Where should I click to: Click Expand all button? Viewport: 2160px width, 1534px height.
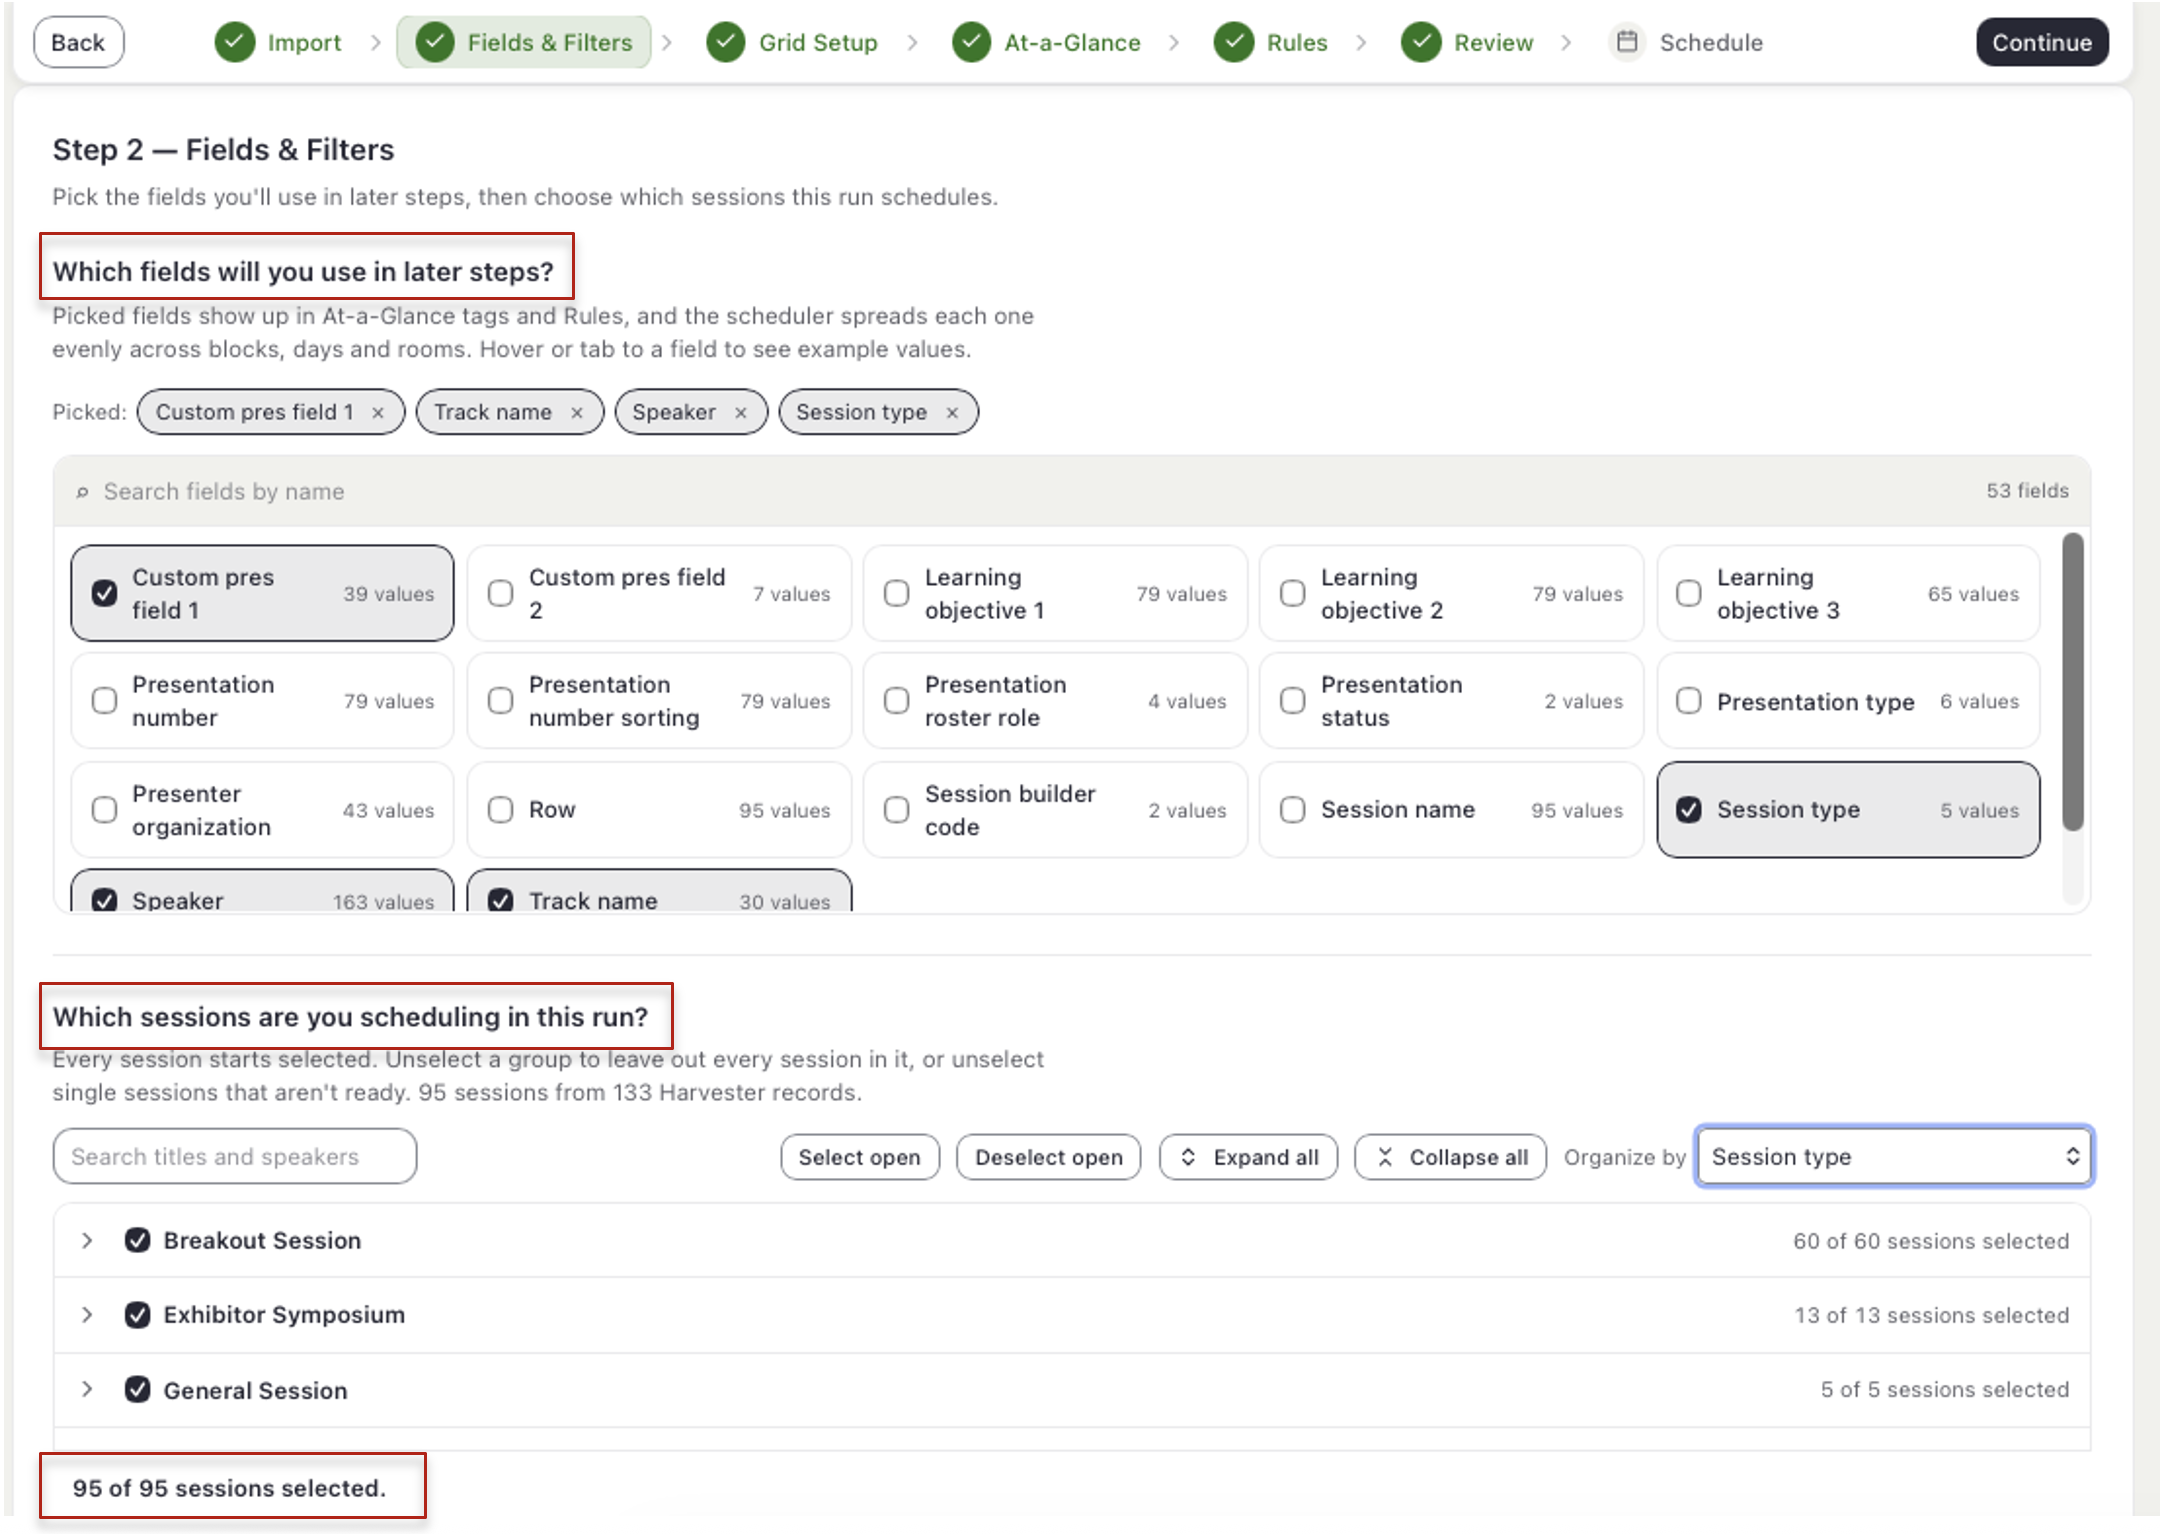1248,1157
